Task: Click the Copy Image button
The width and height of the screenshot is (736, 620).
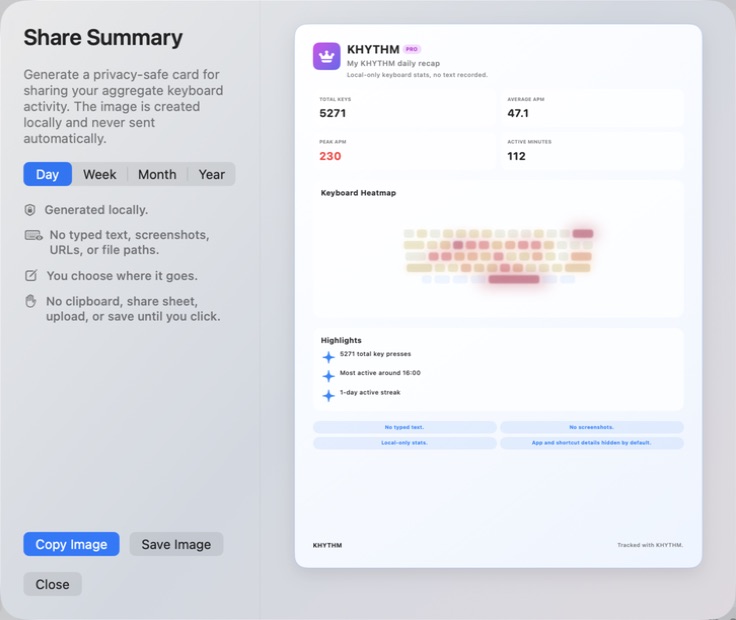Action: (71, 544)
